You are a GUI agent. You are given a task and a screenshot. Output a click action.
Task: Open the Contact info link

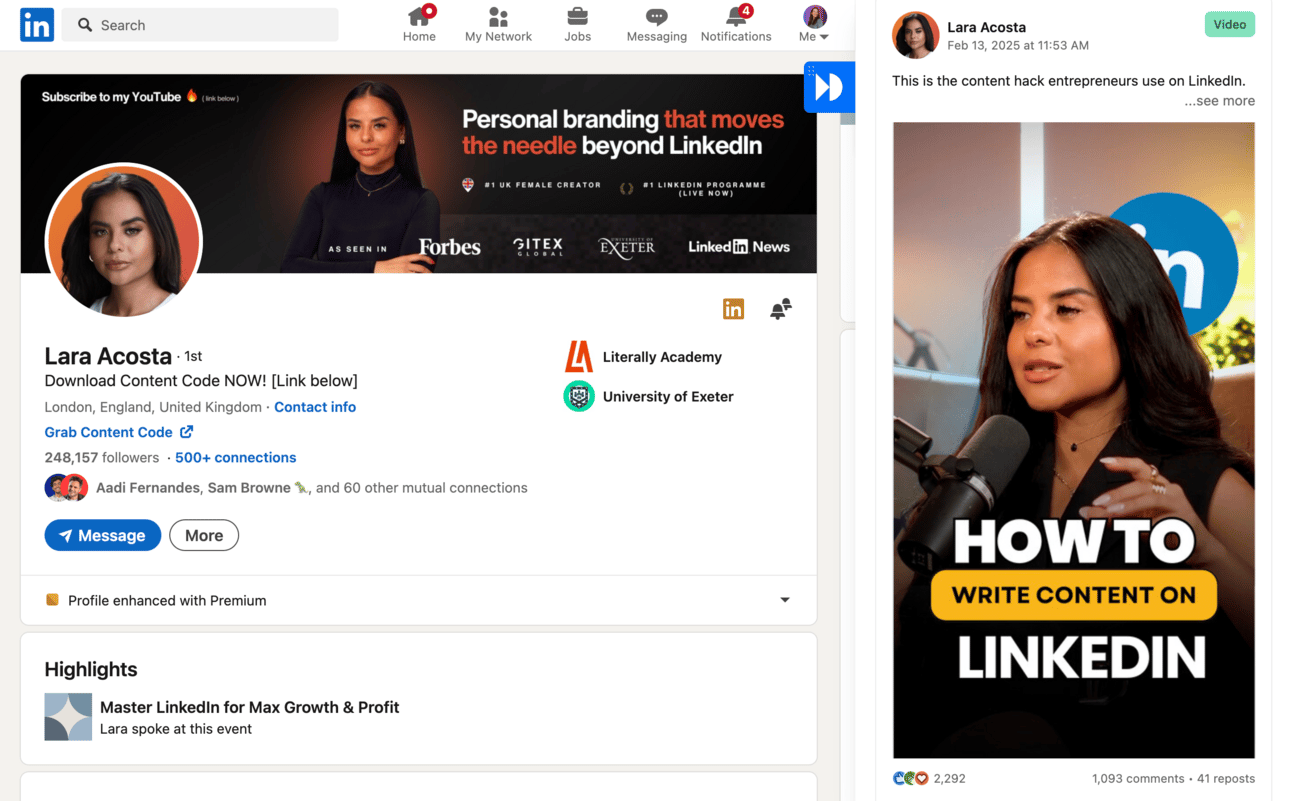point(315,407)
